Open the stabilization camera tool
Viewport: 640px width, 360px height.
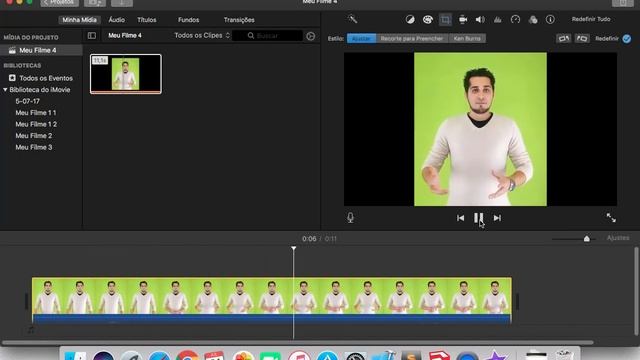click(x=463, y=20)
